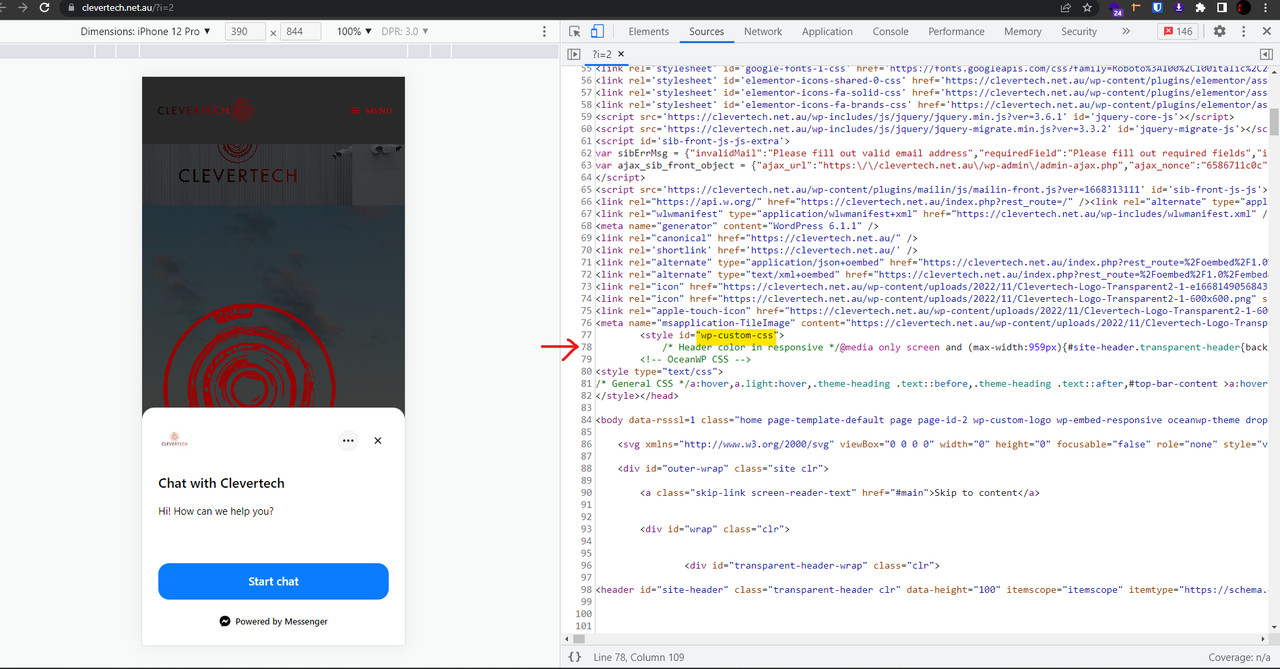The height and width of the screenshot is (669, 1280).
Task: Click the Powered by Messenger link
Action: 273,621
